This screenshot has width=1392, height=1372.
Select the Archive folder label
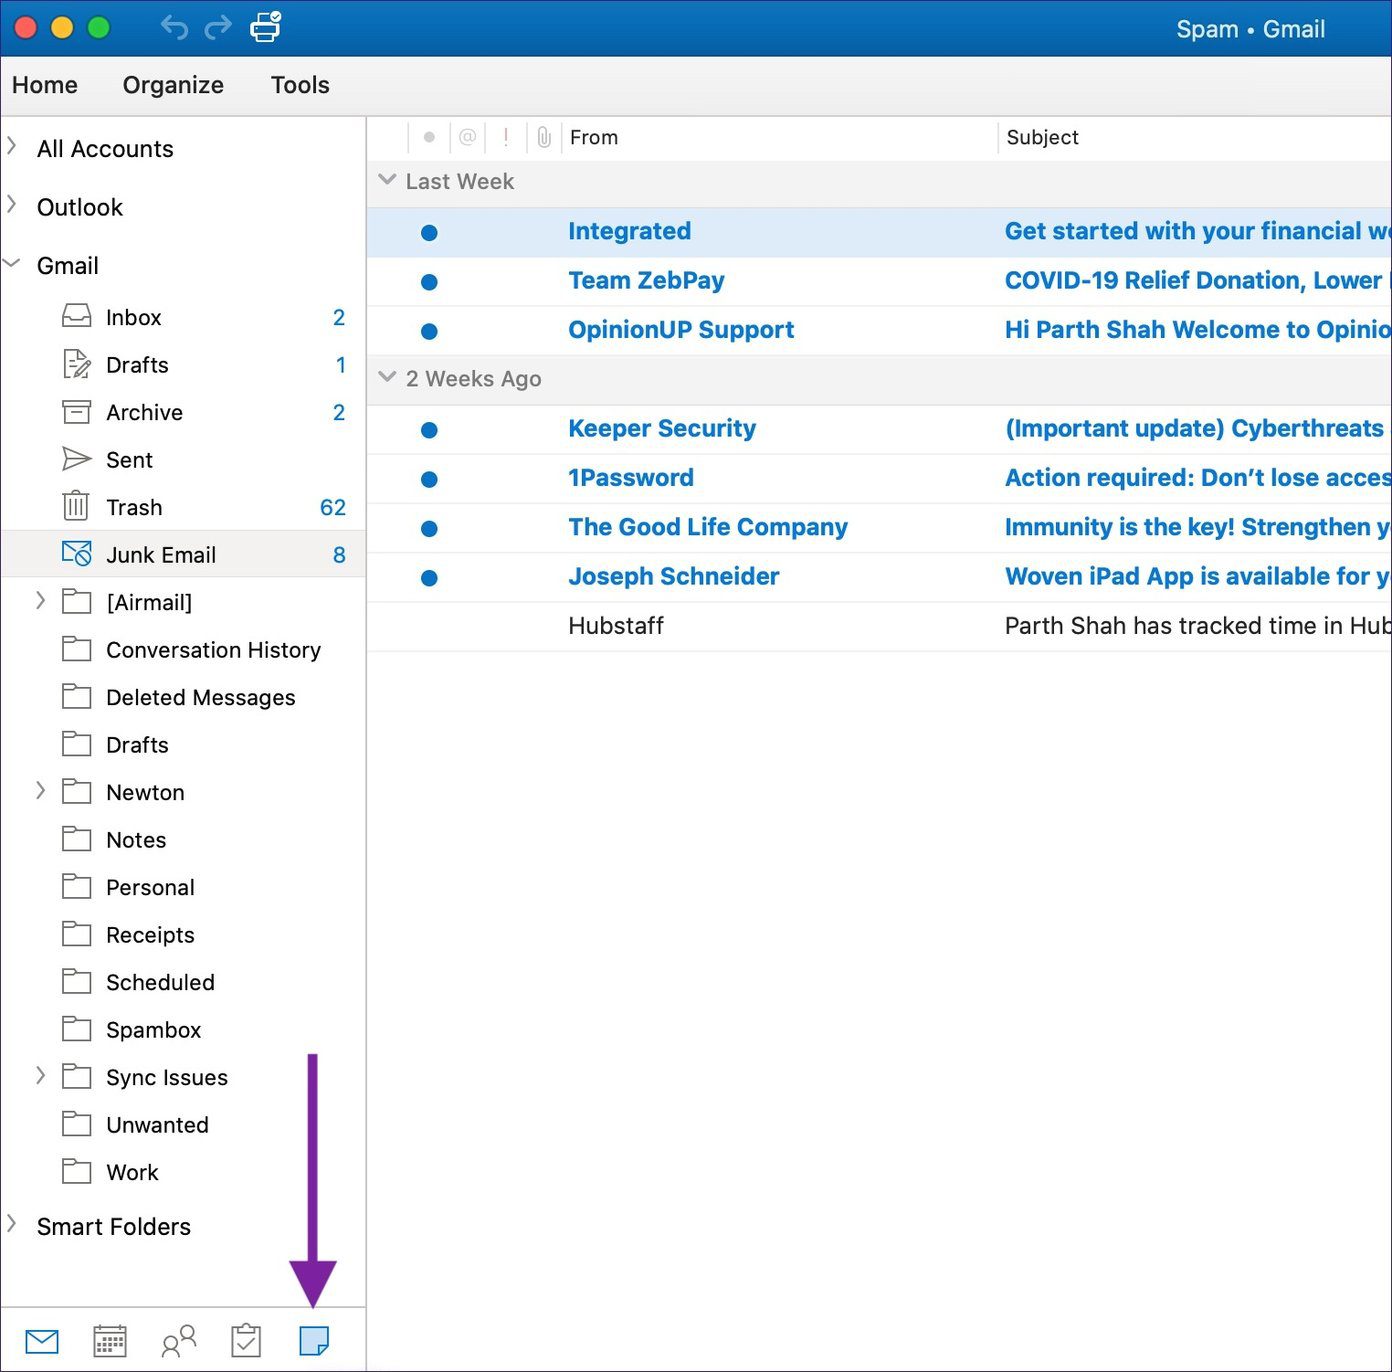click(x=144, y=412)
